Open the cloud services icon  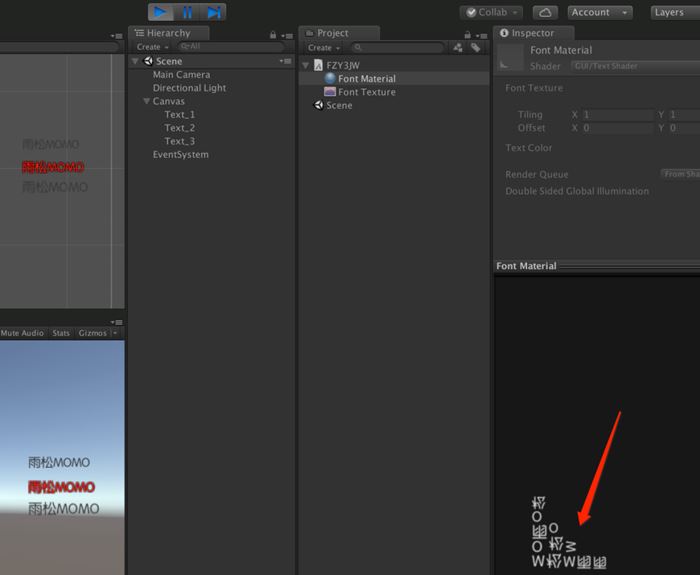(x=545, y=12)
